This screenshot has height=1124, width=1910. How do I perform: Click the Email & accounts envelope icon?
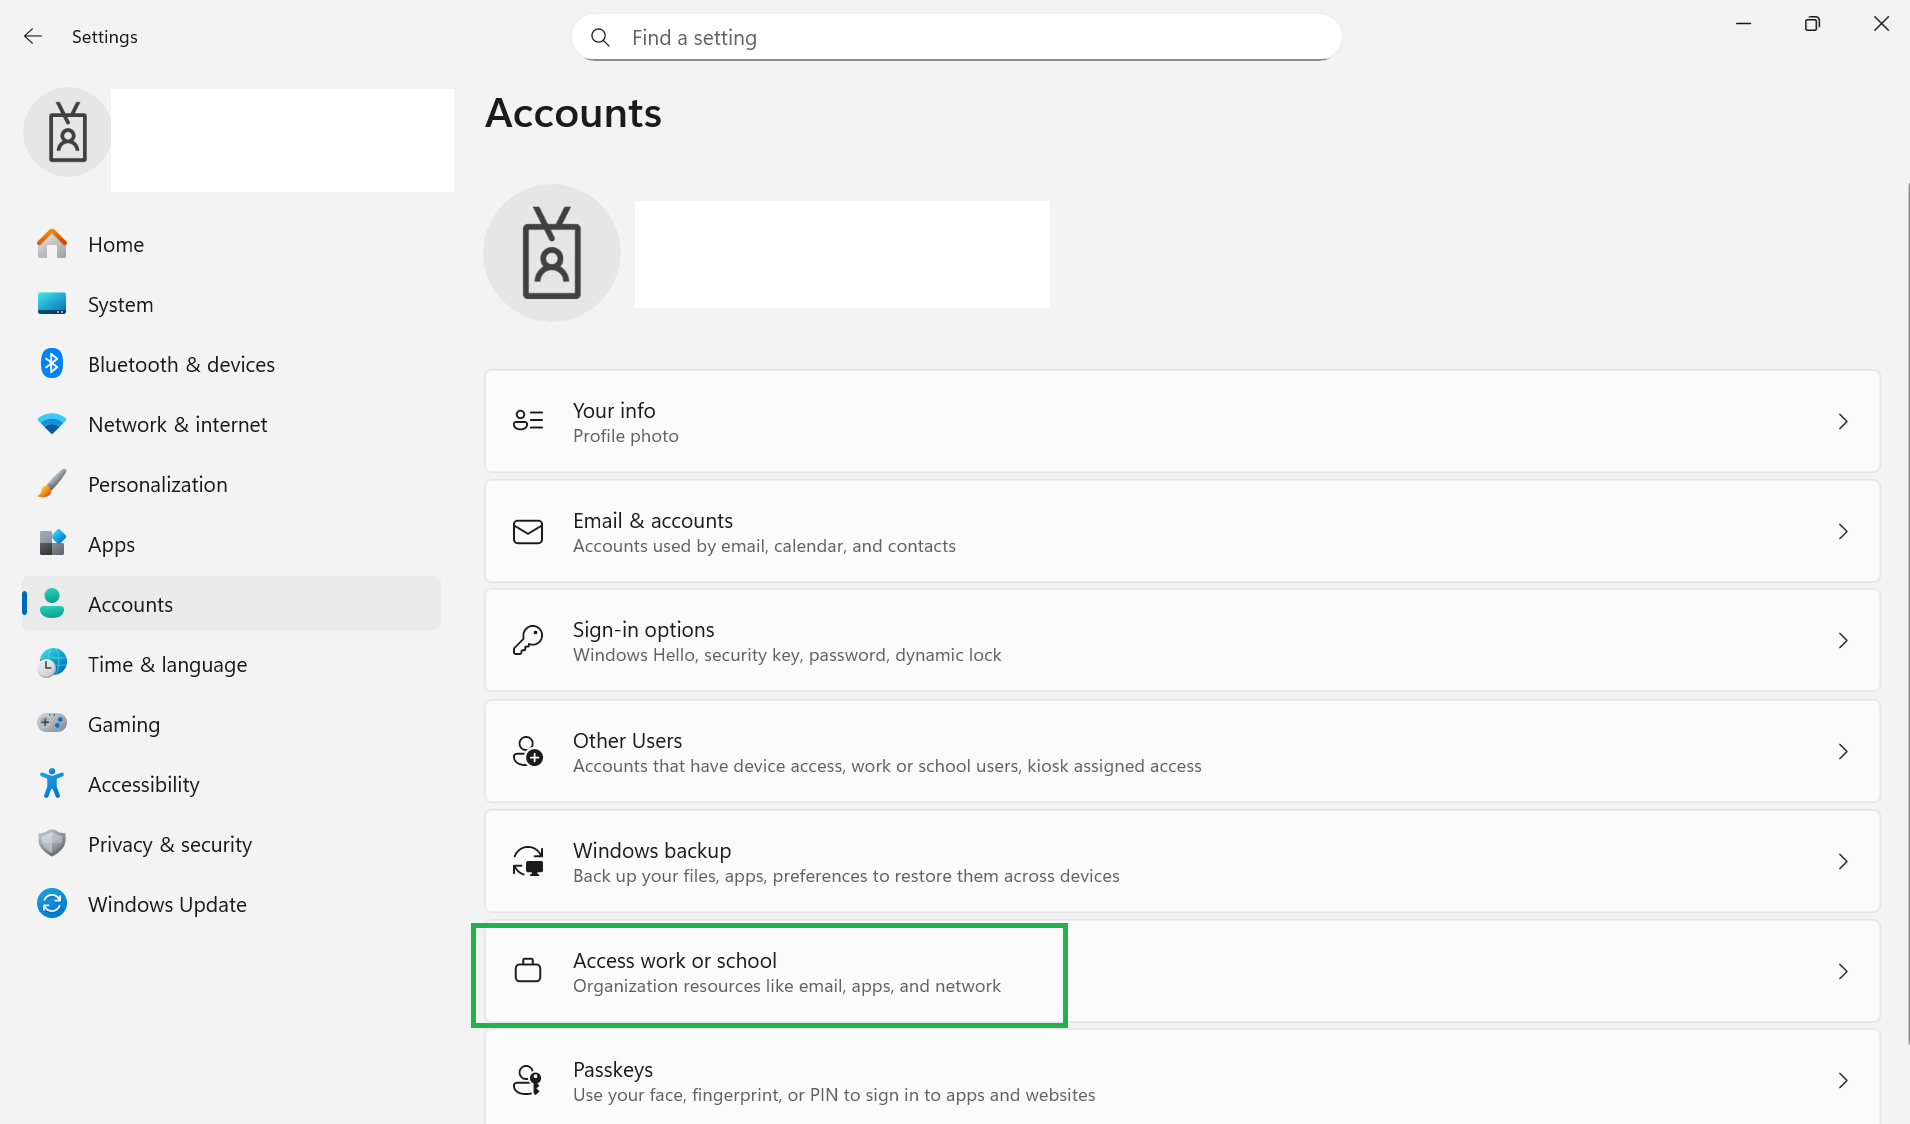coord(528,531)
